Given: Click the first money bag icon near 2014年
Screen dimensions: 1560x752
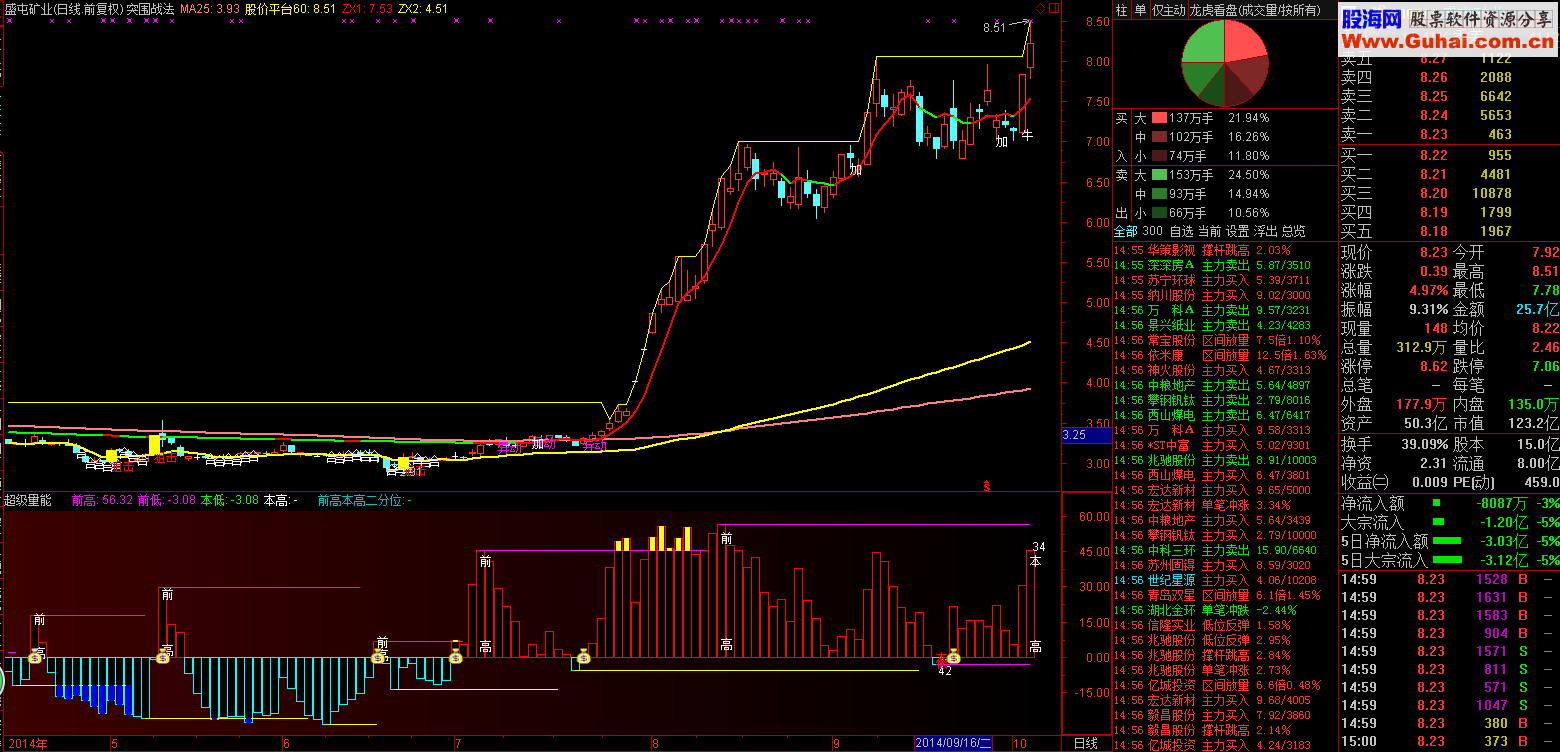Looking at the screenshot, I should (35, 657).
